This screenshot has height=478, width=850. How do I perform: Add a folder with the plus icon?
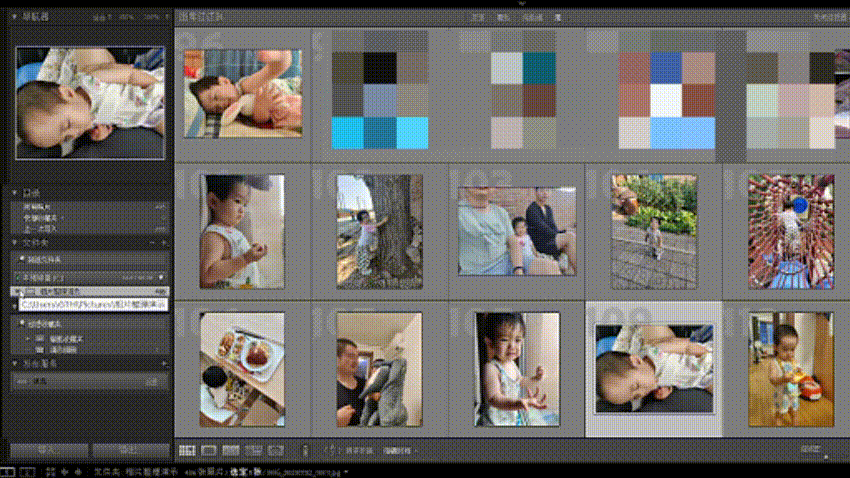click(x=164, y=243)
